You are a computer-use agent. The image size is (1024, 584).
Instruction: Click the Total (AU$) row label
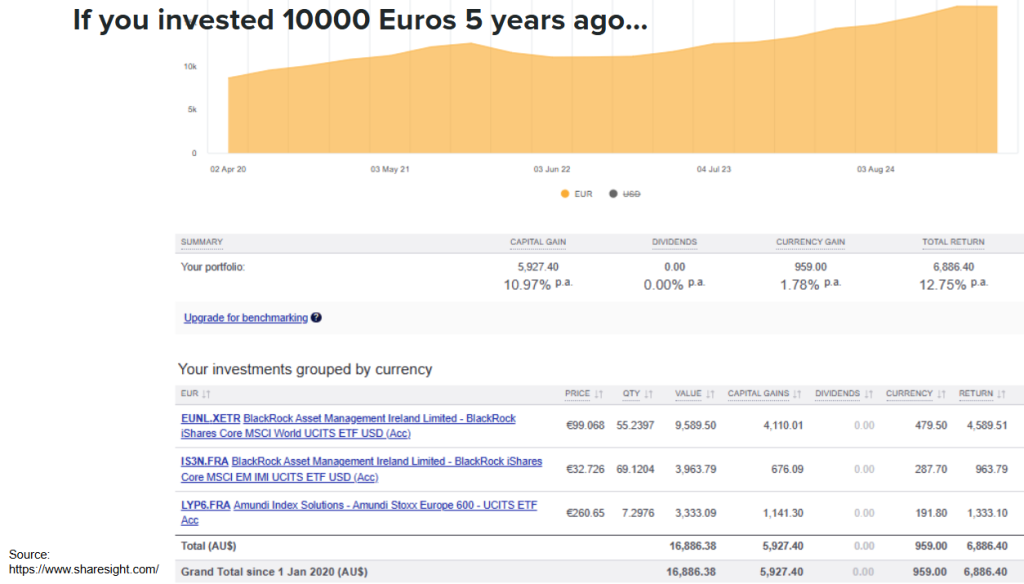[208, 545]
